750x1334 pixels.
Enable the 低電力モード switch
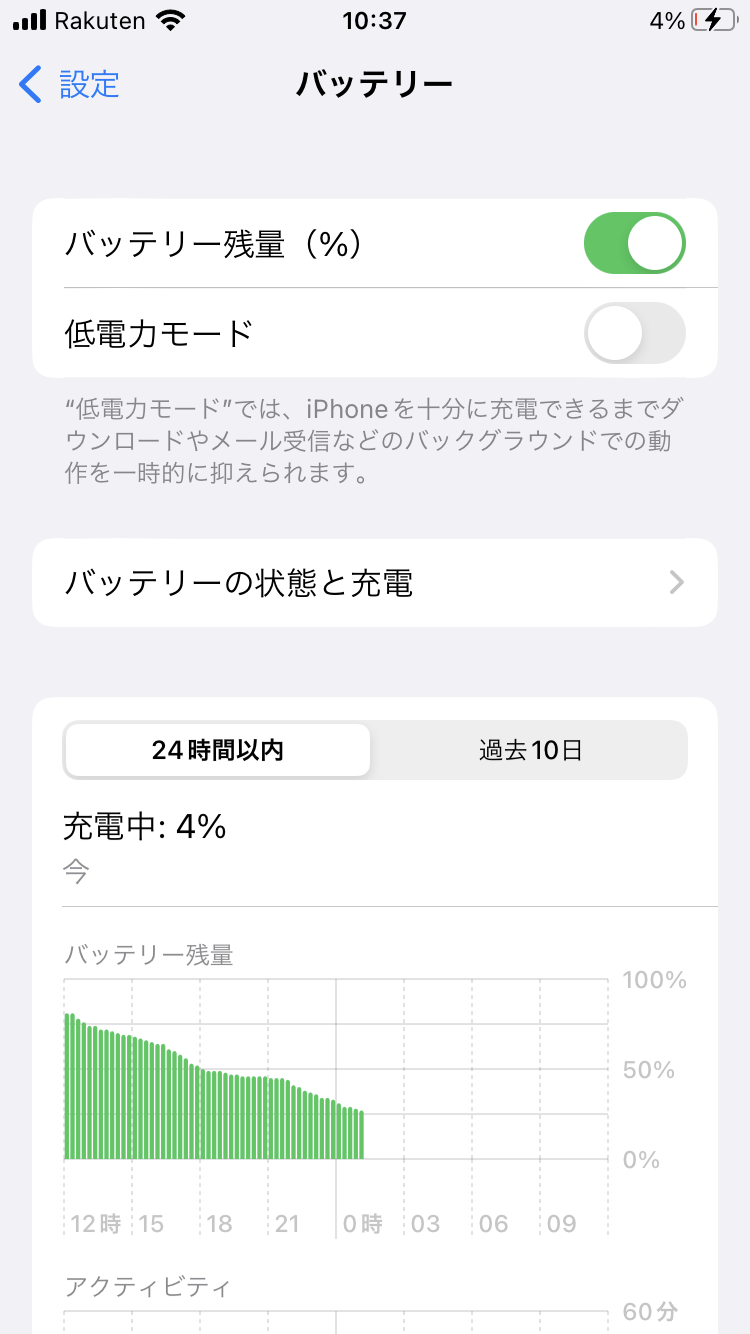634,333
